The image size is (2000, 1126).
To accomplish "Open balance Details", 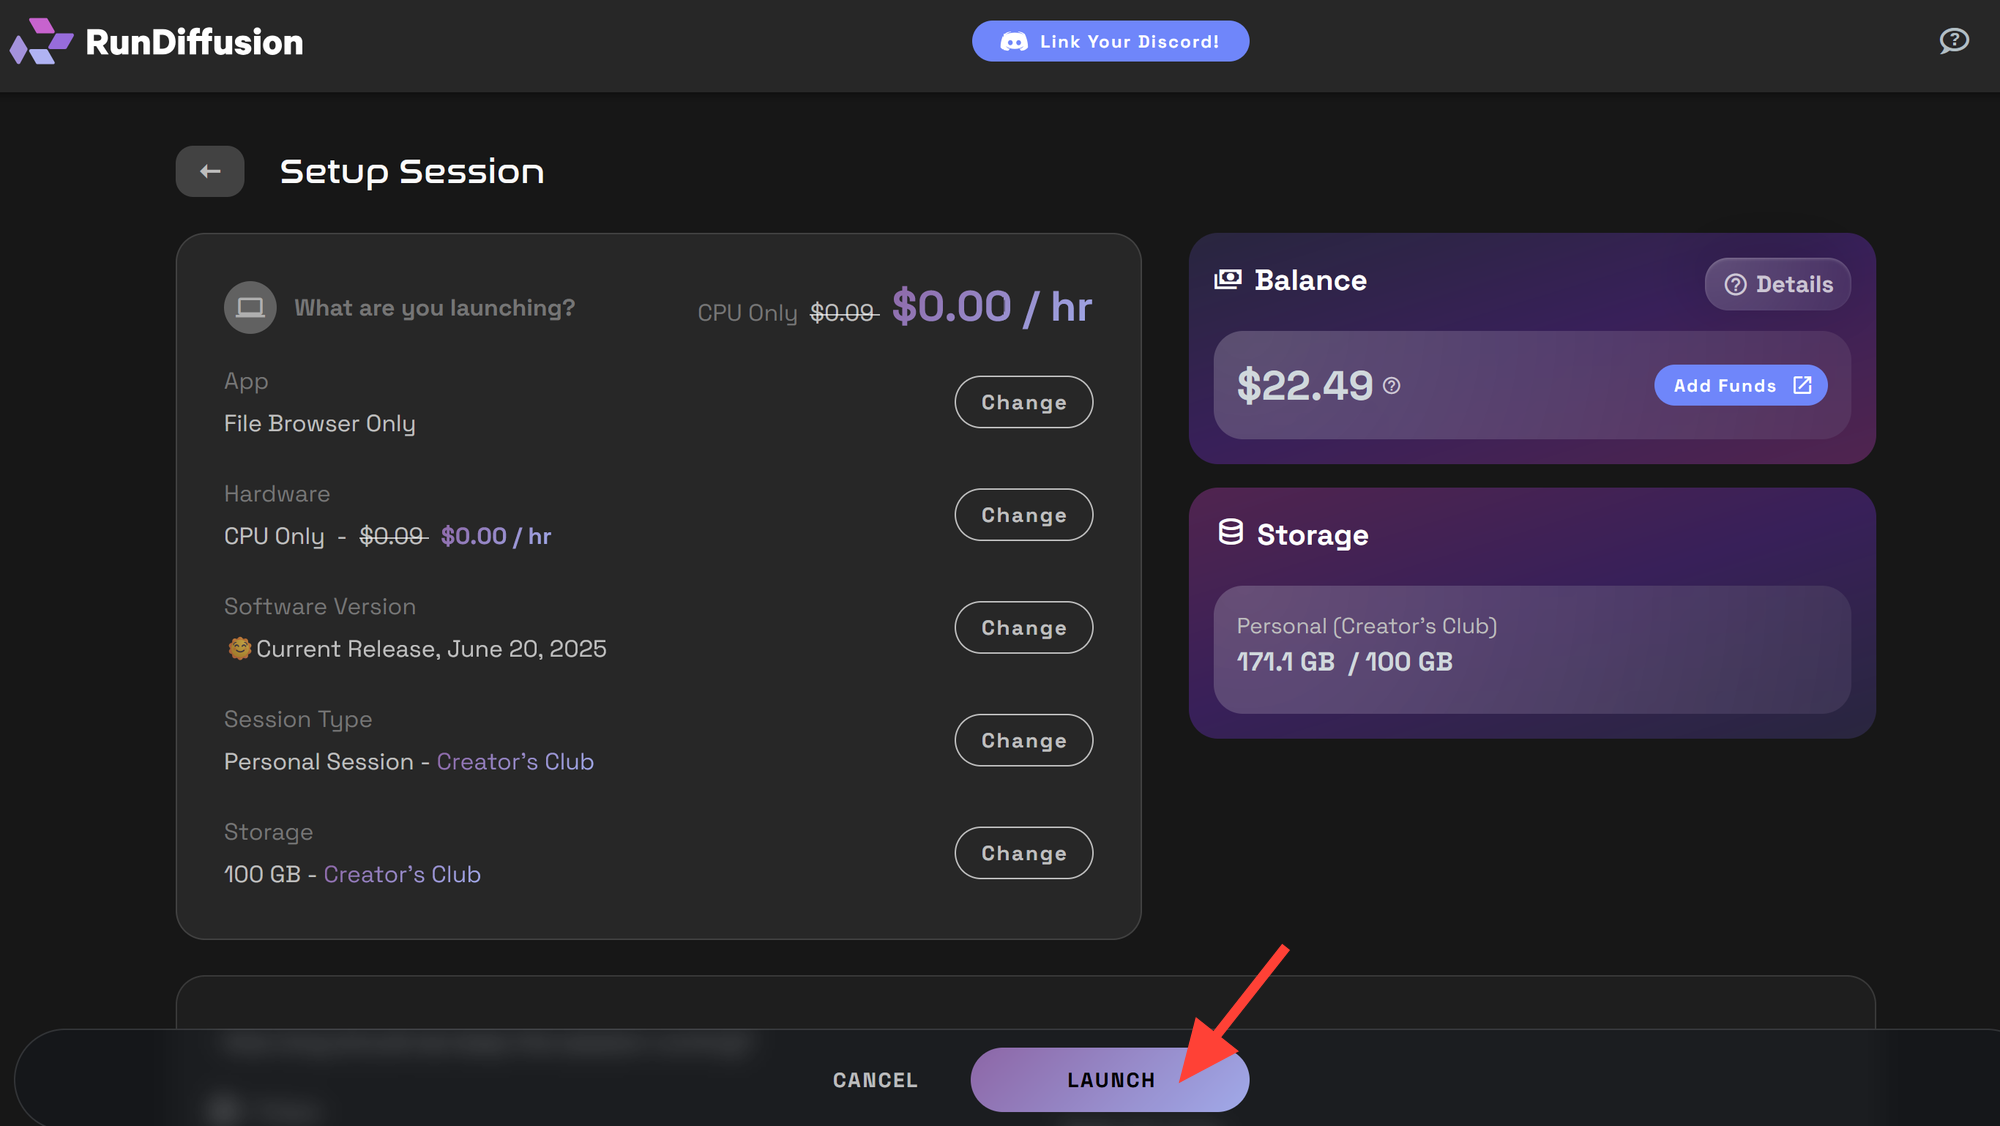I will [1777, 285].
